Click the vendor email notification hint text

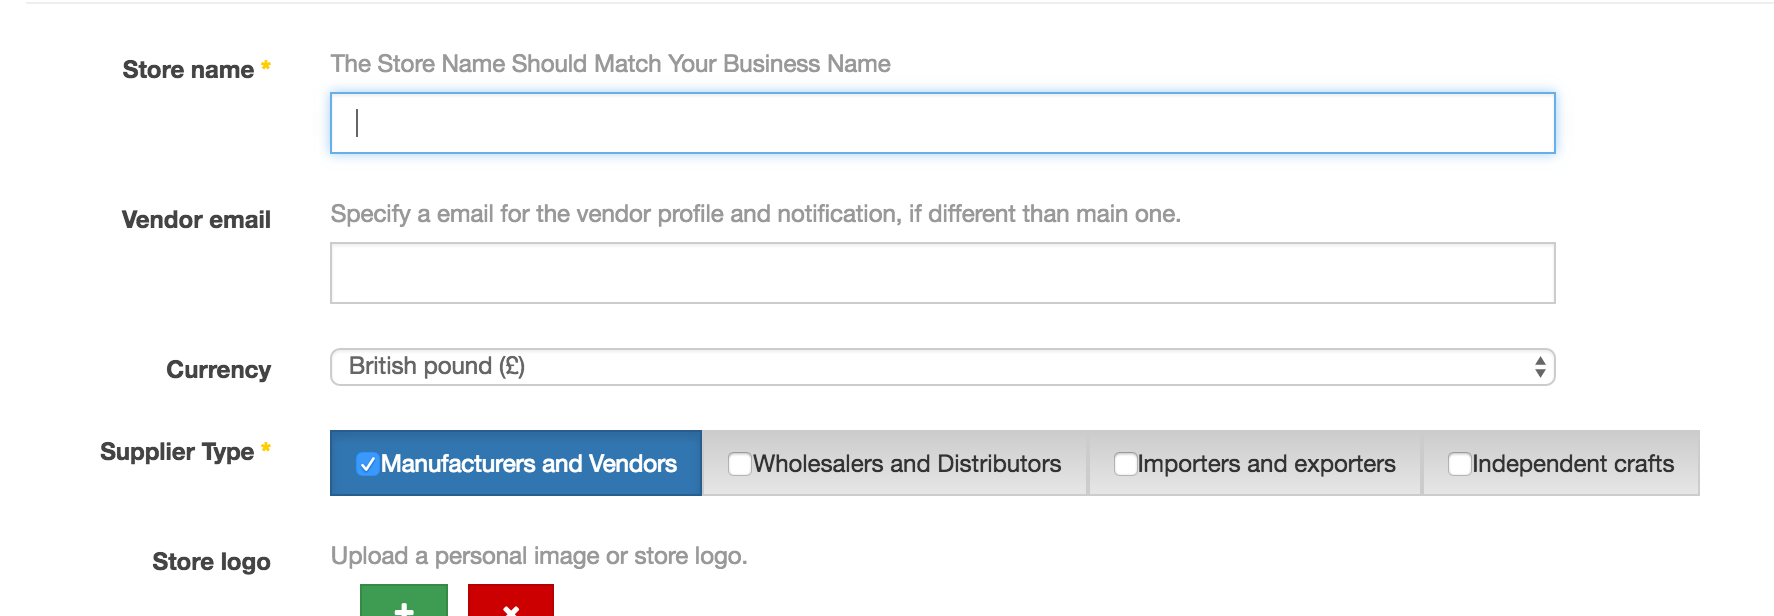[x=755, y=214]
